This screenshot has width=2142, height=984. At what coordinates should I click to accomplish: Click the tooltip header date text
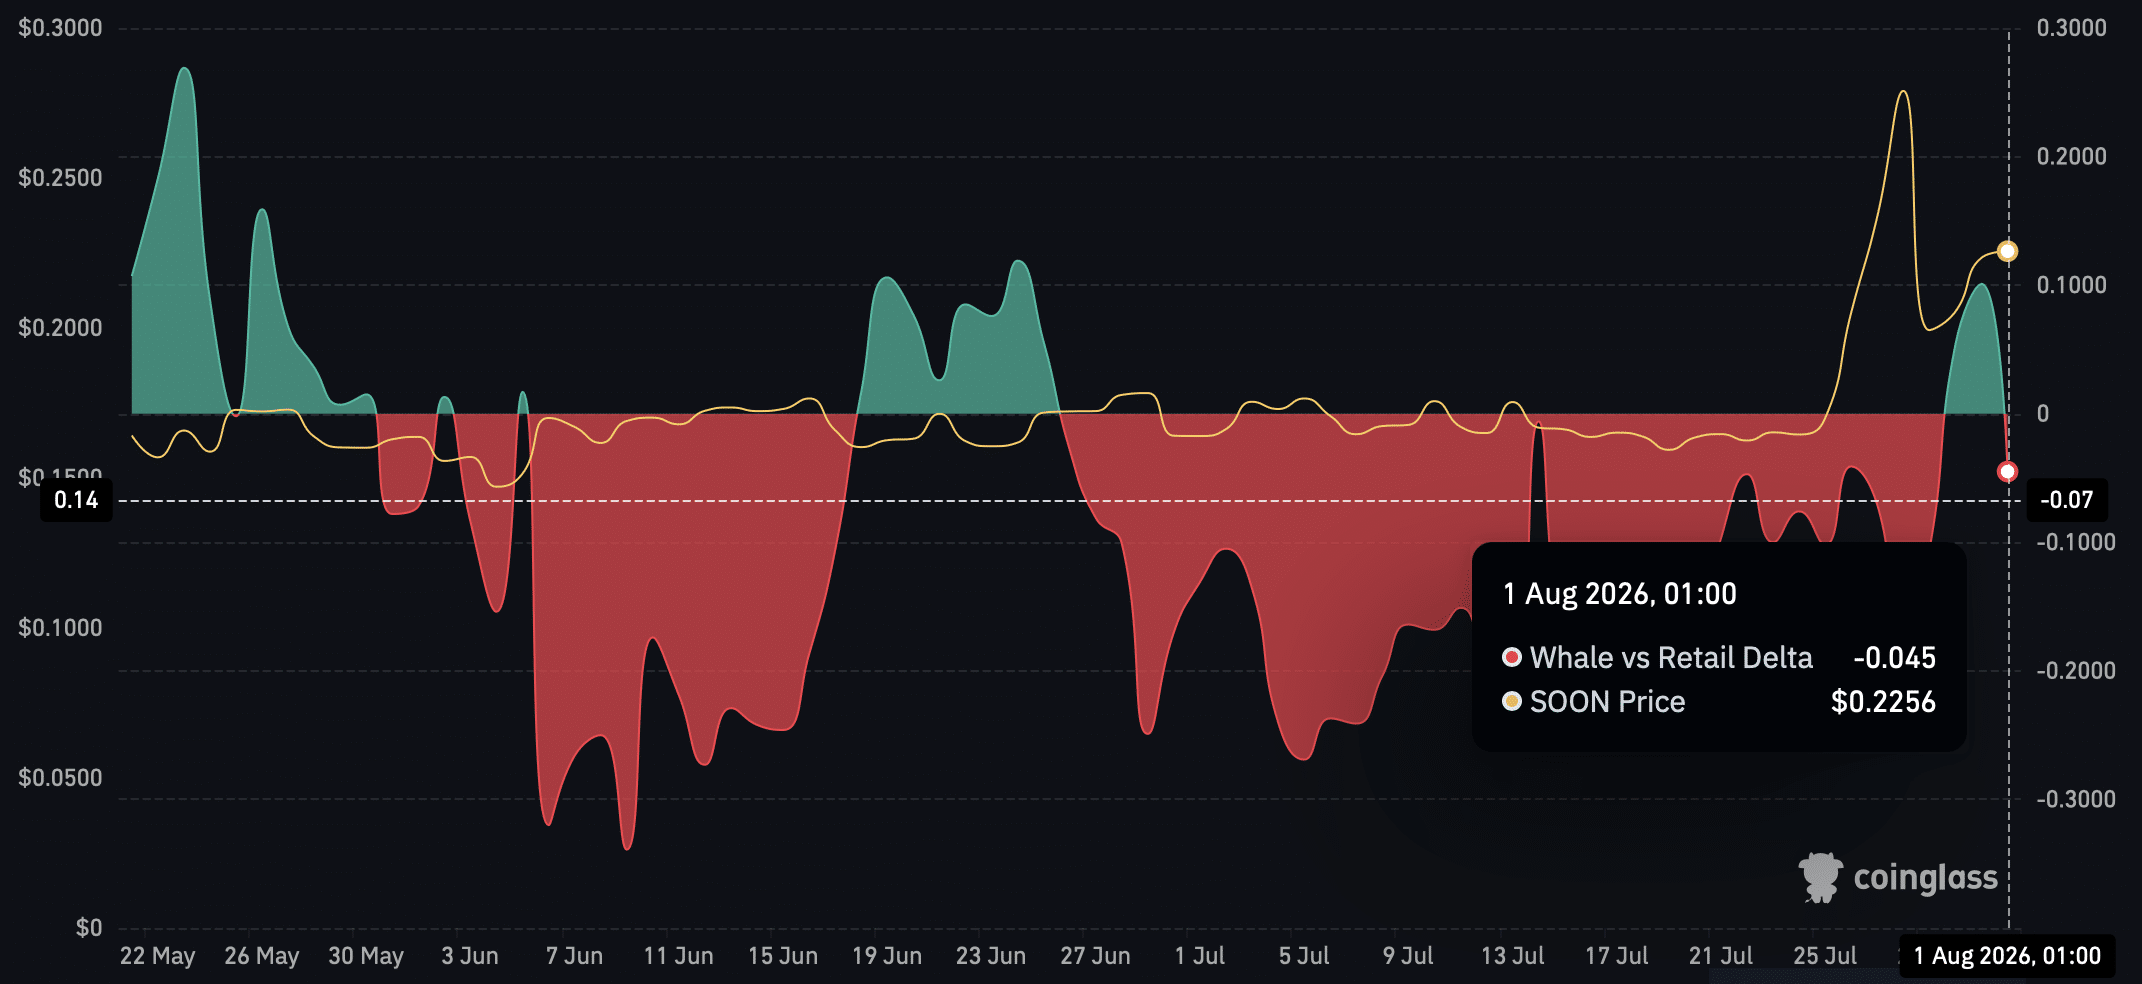pos(1620,594)
